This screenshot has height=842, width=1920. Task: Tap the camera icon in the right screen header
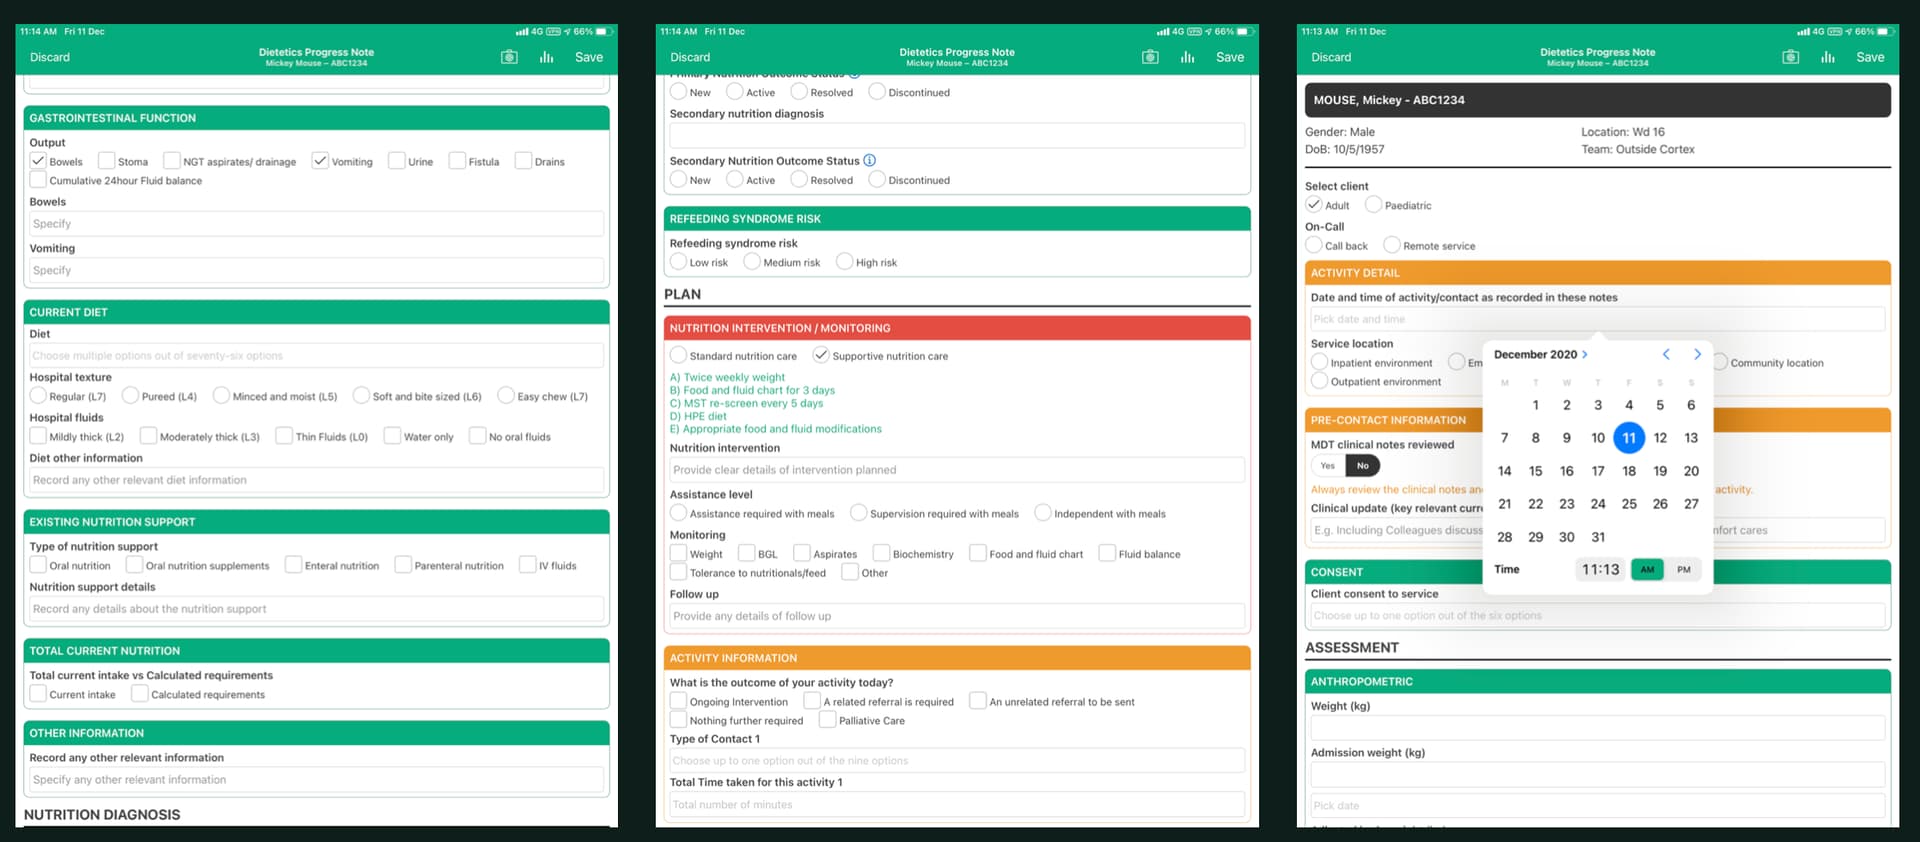point(1790,57)
